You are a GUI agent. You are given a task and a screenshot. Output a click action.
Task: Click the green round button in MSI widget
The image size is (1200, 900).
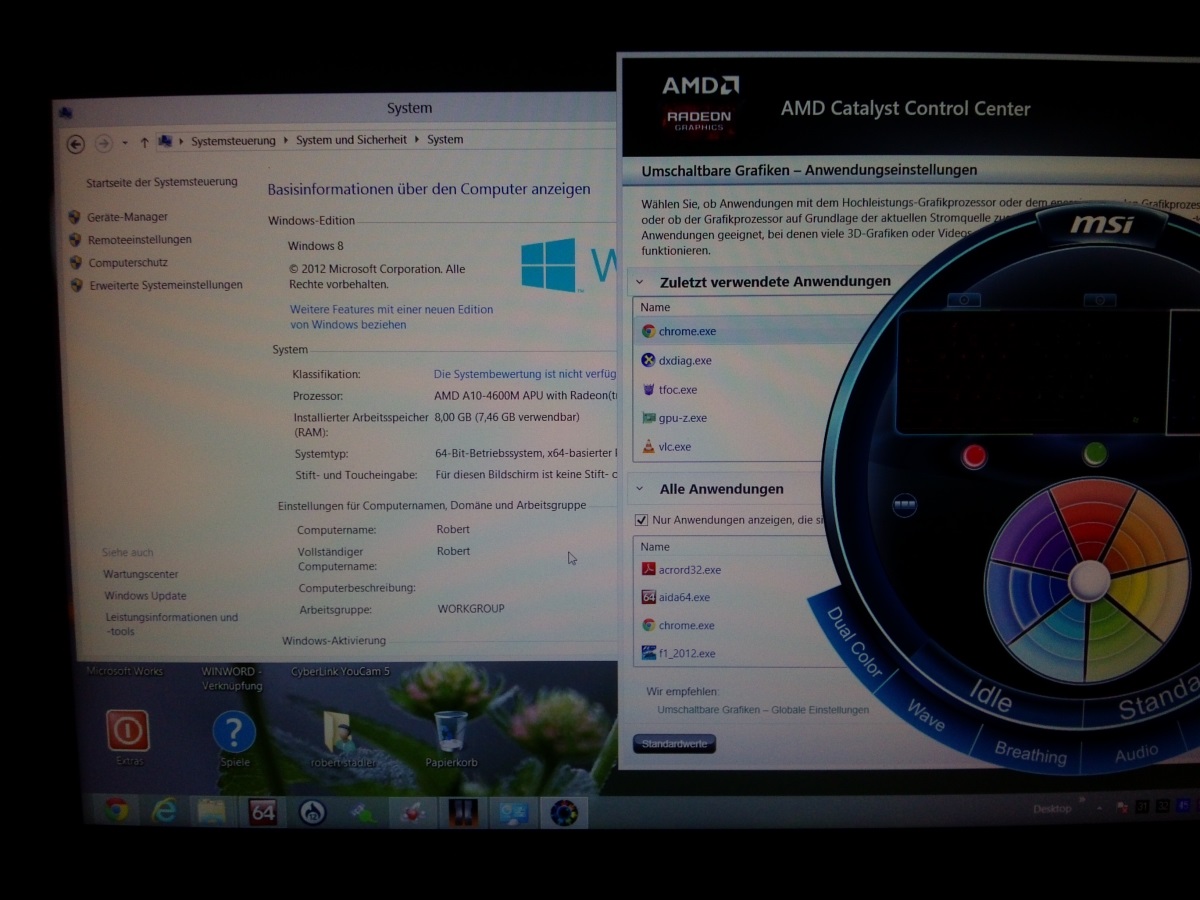tap(1096, 455)
